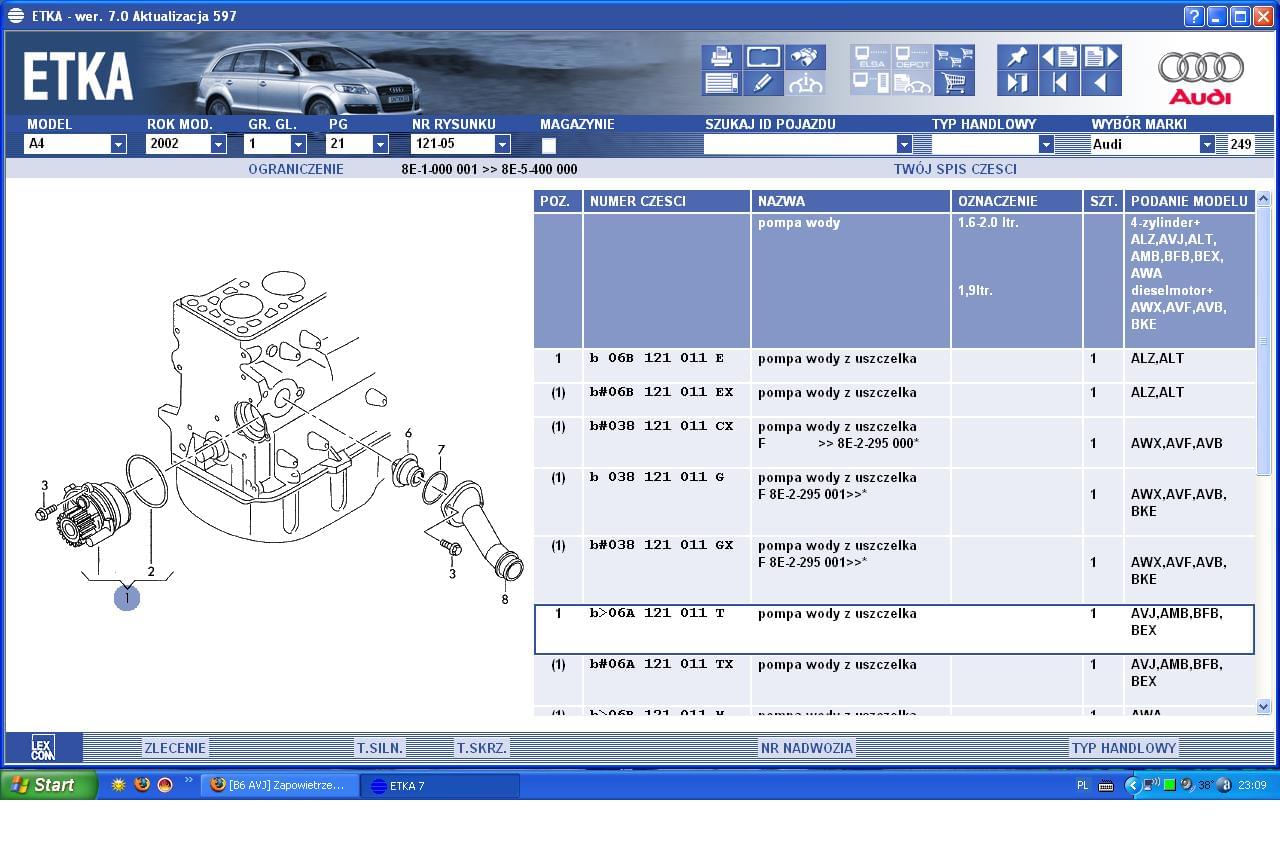
Task: Select part row 06A 121 011 T
Action: point(894,629)
